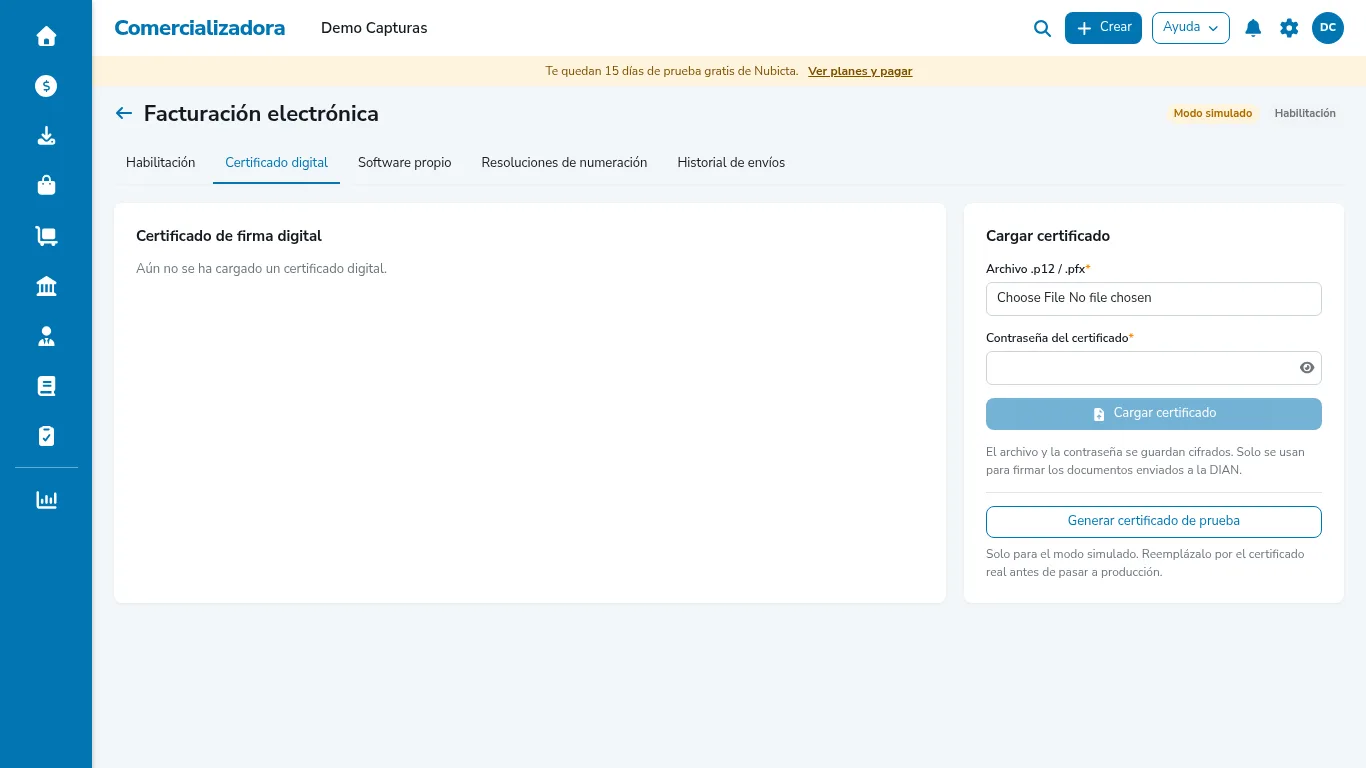Open the dollar coin sidebar icon
The width and height of the screenshot is (1366, 768).
[x=46, y=86]
